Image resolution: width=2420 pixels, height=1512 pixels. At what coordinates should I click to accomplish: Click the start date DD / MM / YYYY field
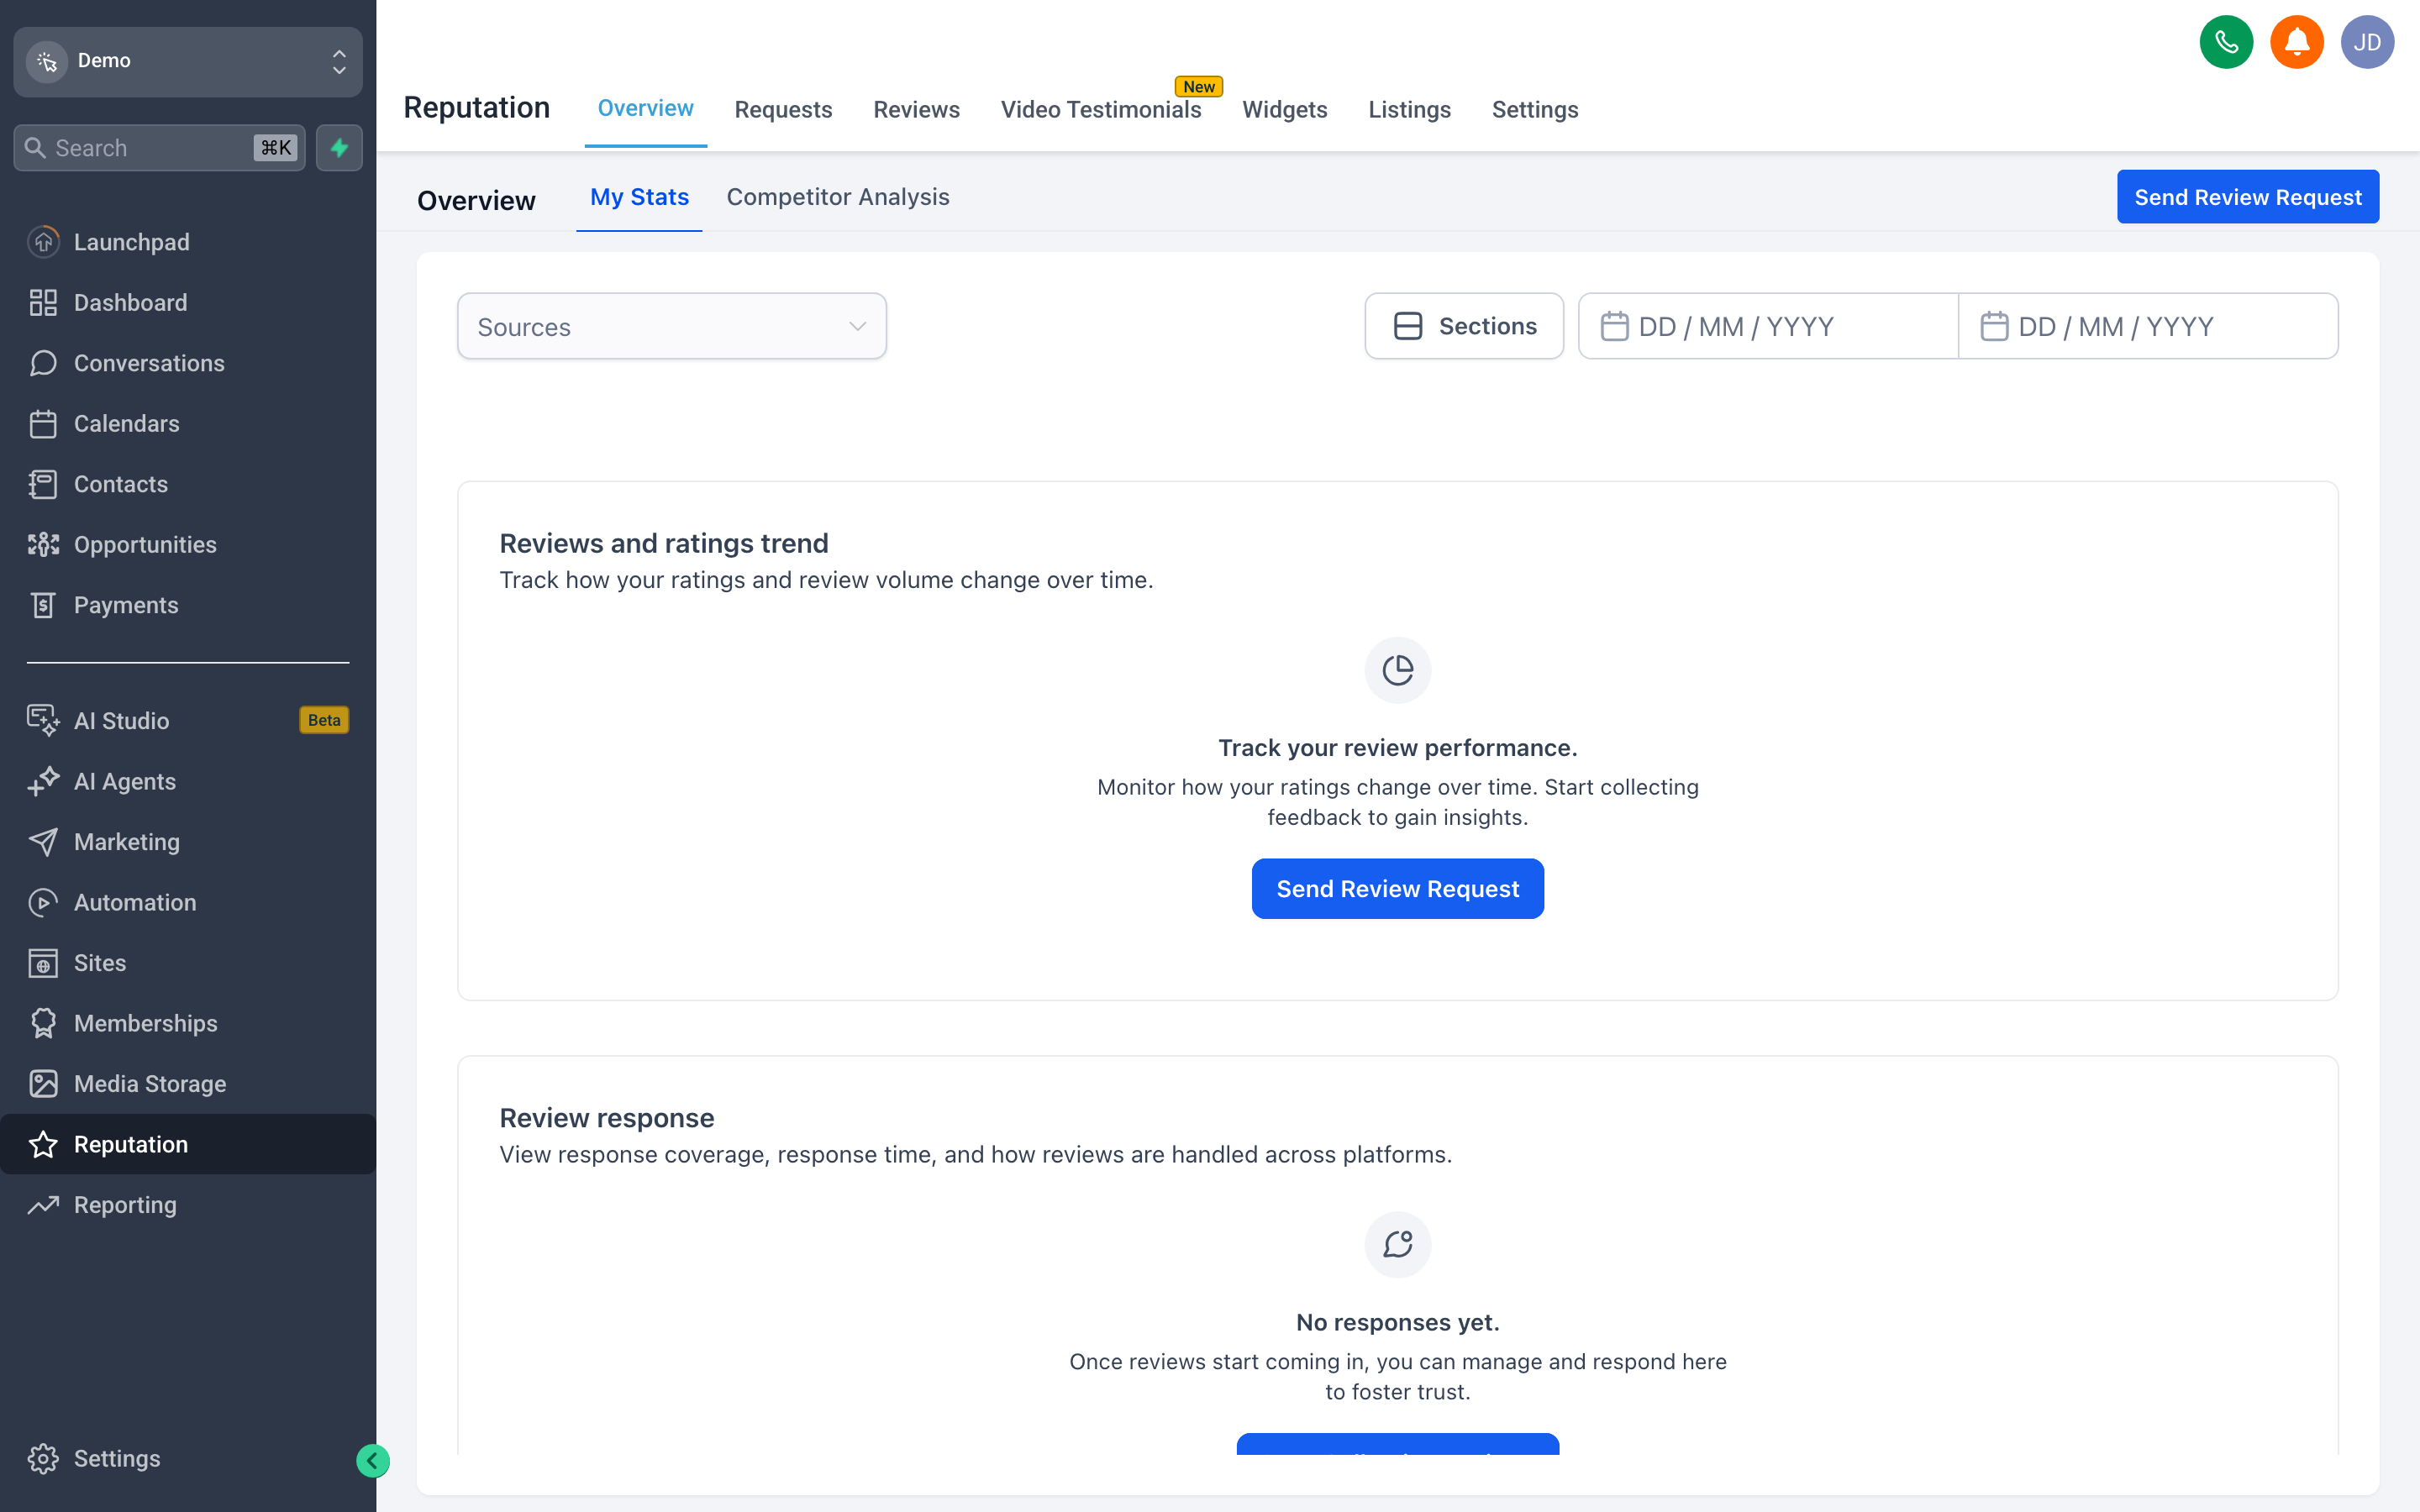click(x=1767, y=326)
